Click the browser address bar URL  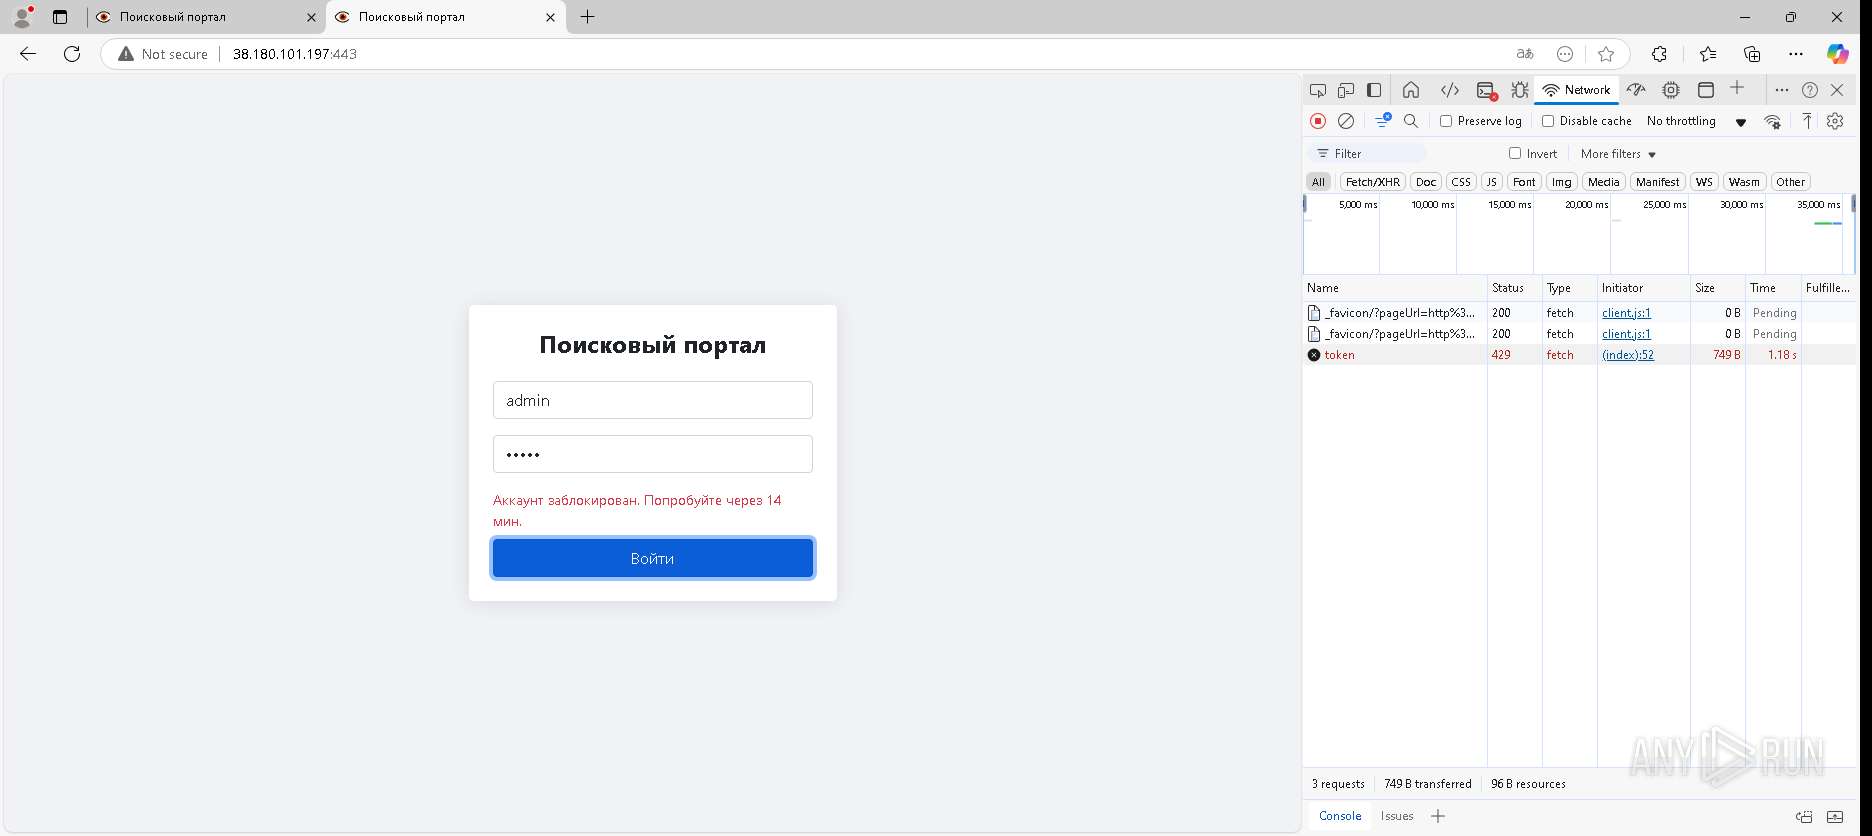click(x=294, y=54)
